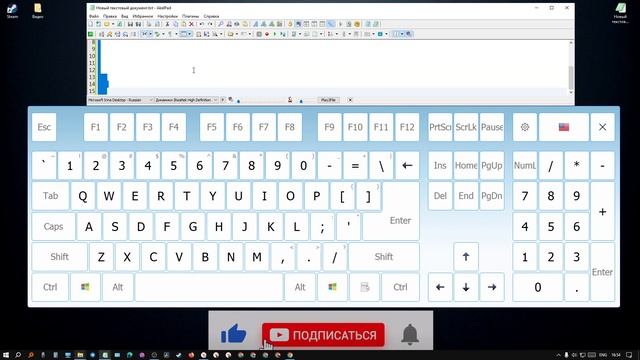
Task: Toggle the NumL key on numpad
Action: point(524,165)
